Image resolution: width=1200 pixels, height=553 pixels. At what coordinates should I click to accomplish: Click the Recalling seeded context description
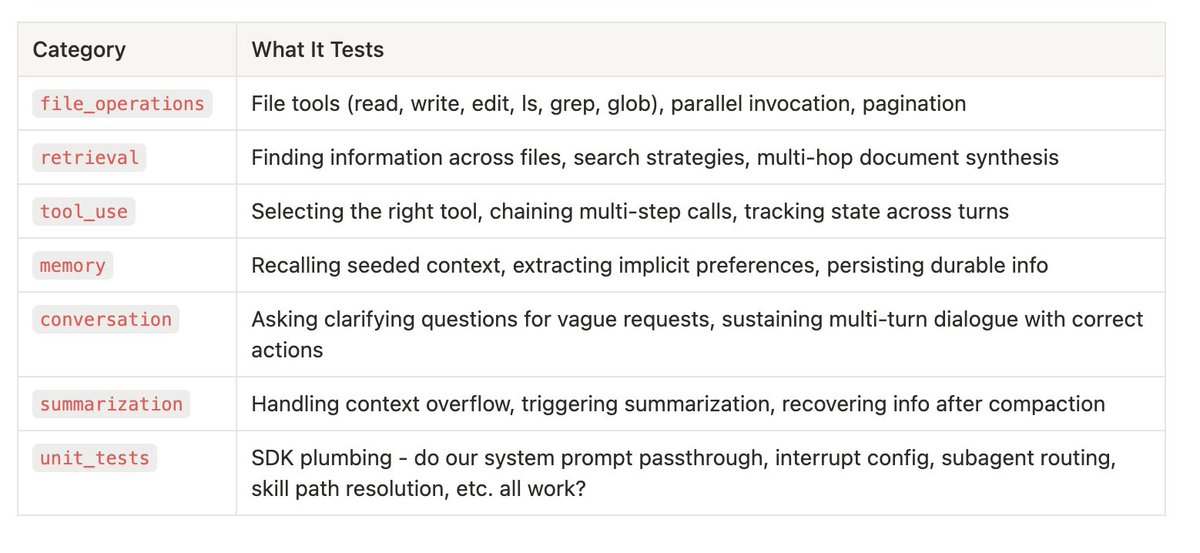[649, 265]
